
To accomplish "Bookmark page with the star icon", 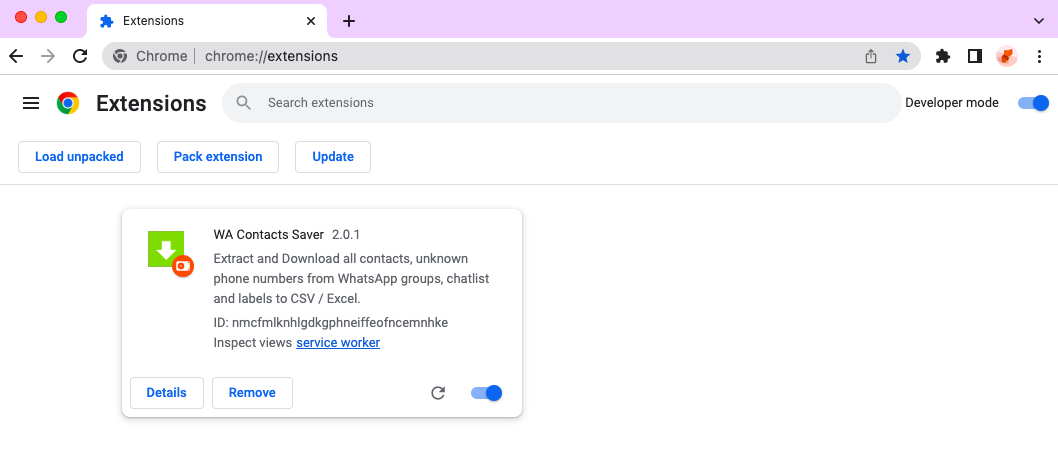I will [x=903, y=56].
